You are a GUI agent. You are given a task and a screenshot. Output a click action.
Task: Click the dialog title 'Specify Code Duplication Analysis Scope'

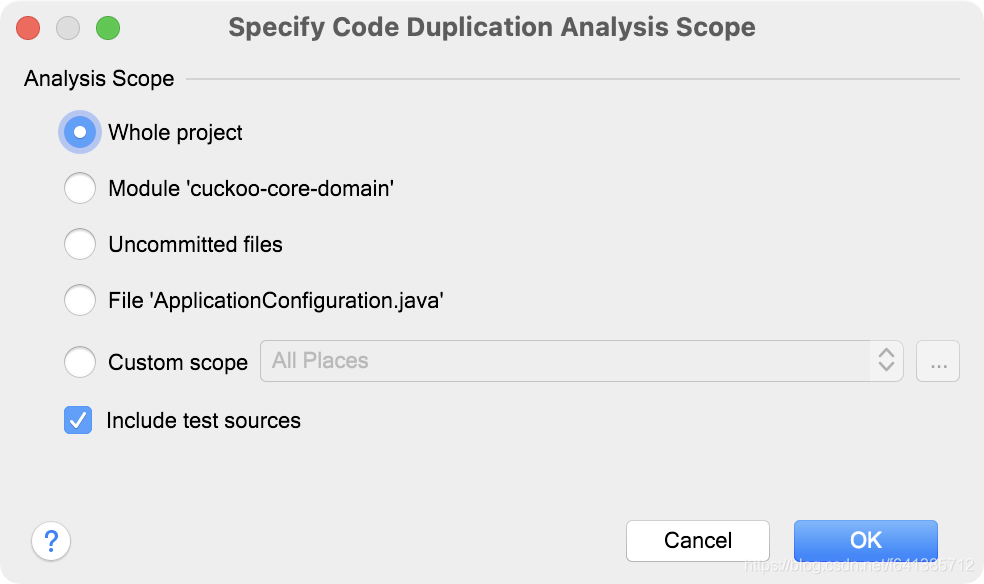[x=491, y=27]
